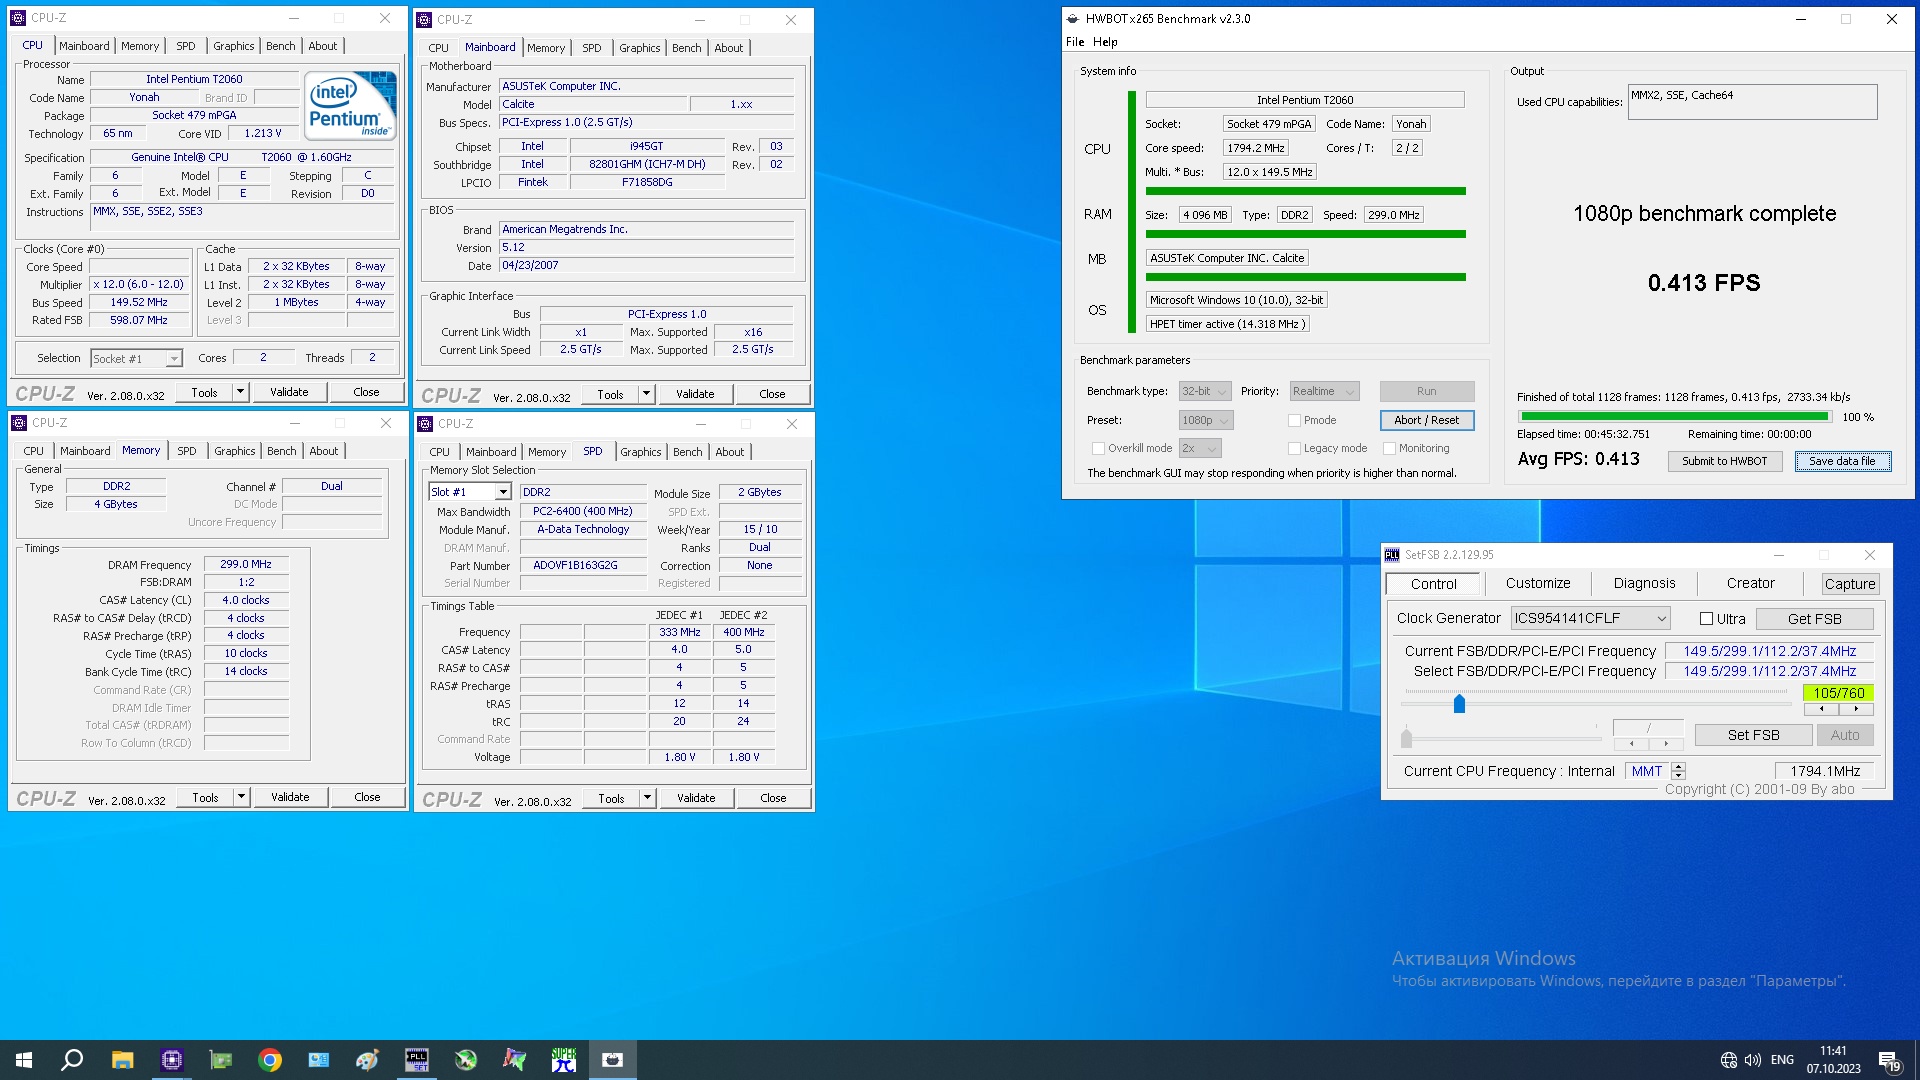Click Save data file button

click(x=1842, y=461)
